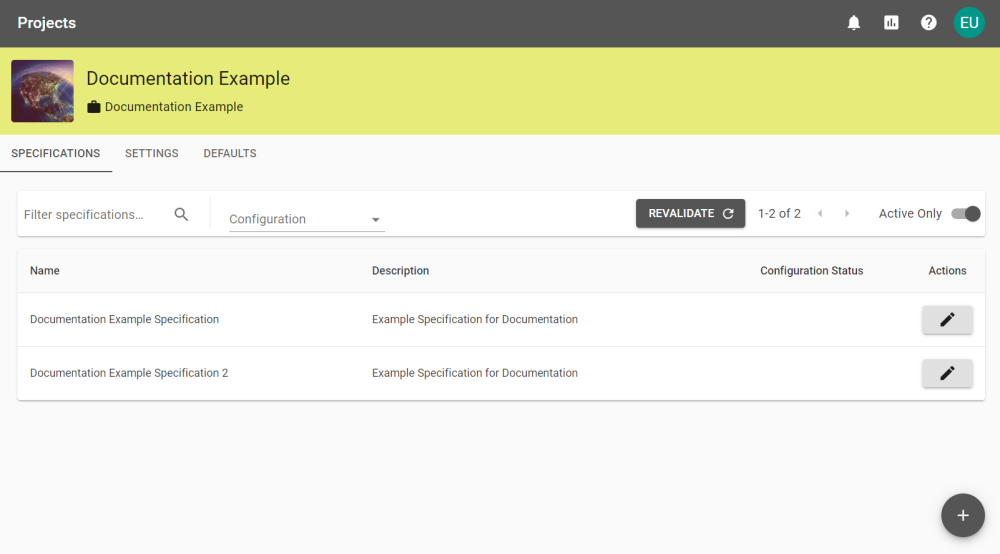Open the help question mark icon
This screenshot has height=554, width=1000.
(x=929, y=23)
